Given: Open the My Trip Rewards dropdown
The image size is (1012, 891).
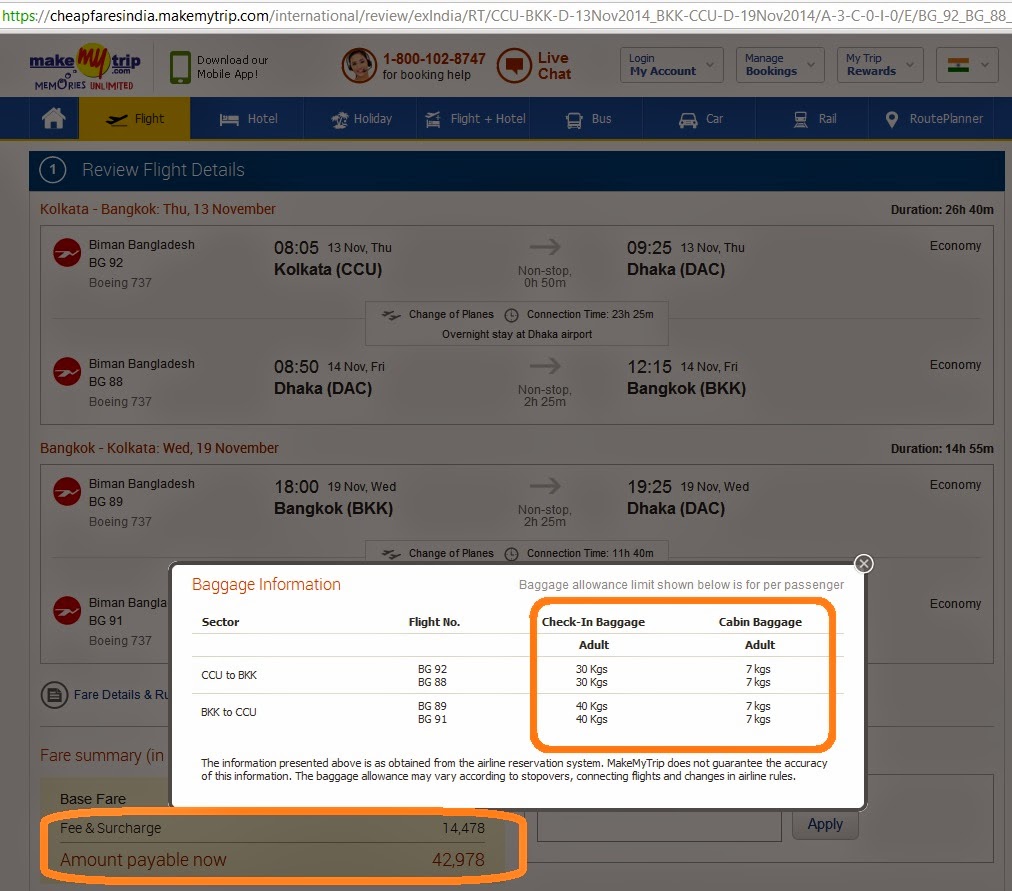Looking at the screenshot, I should click(880, 65).
